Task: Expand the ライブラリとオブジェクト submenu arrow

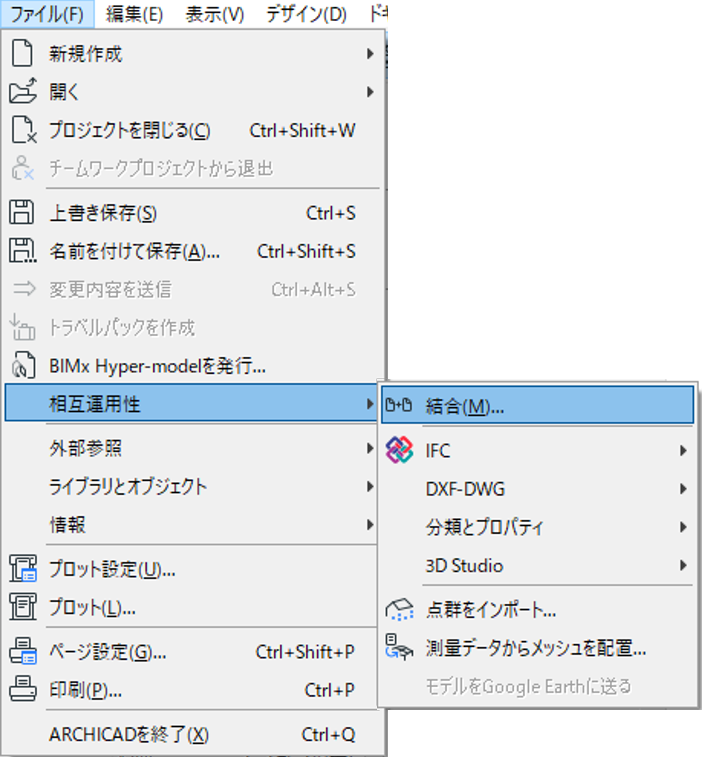Action: tap(370, 486)
